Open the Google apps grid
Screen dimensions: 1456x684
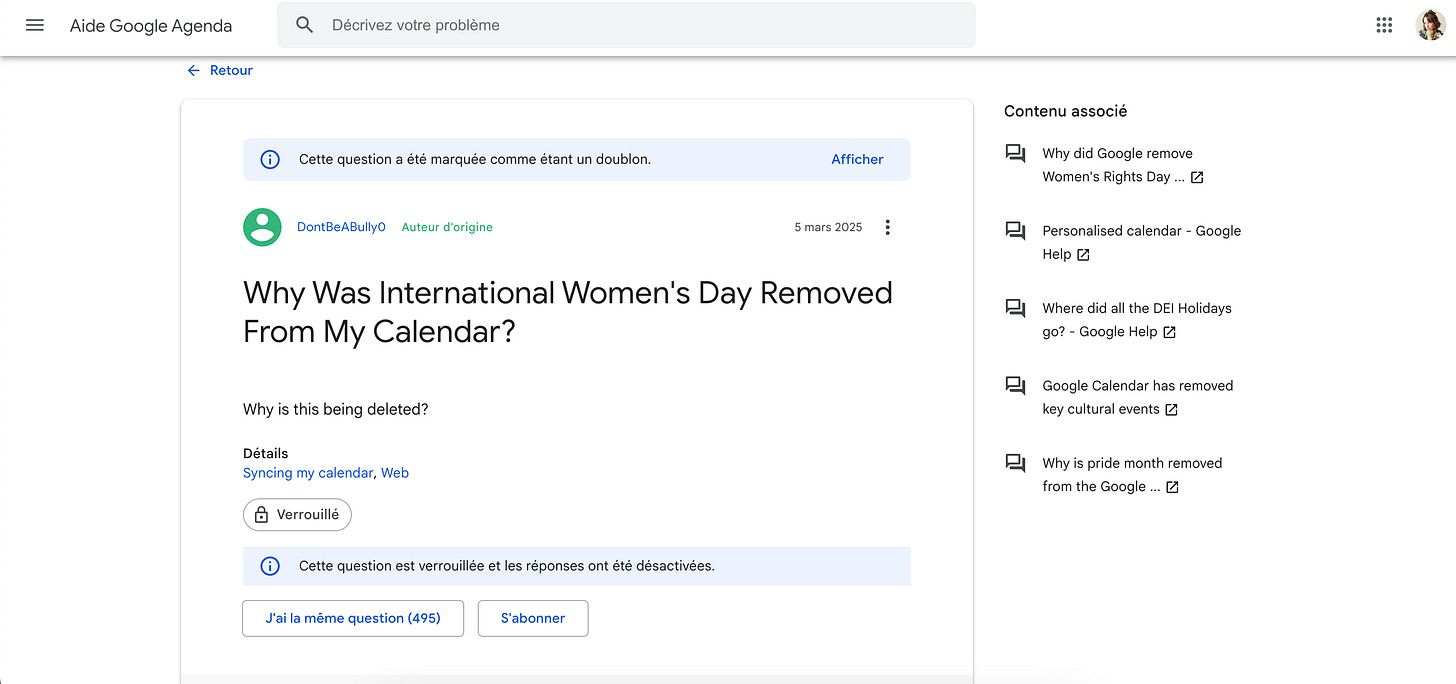1384,25
